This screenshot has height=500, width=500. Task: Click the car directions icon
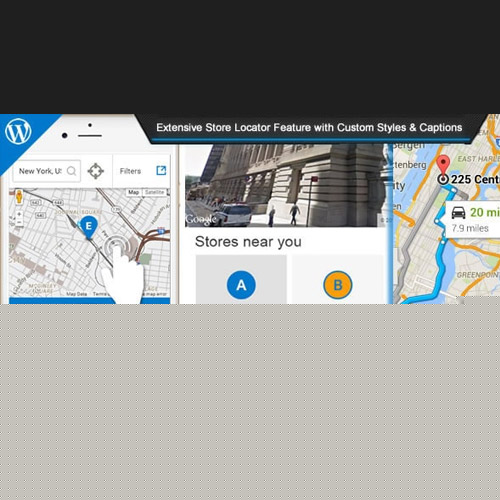(458, 212)
